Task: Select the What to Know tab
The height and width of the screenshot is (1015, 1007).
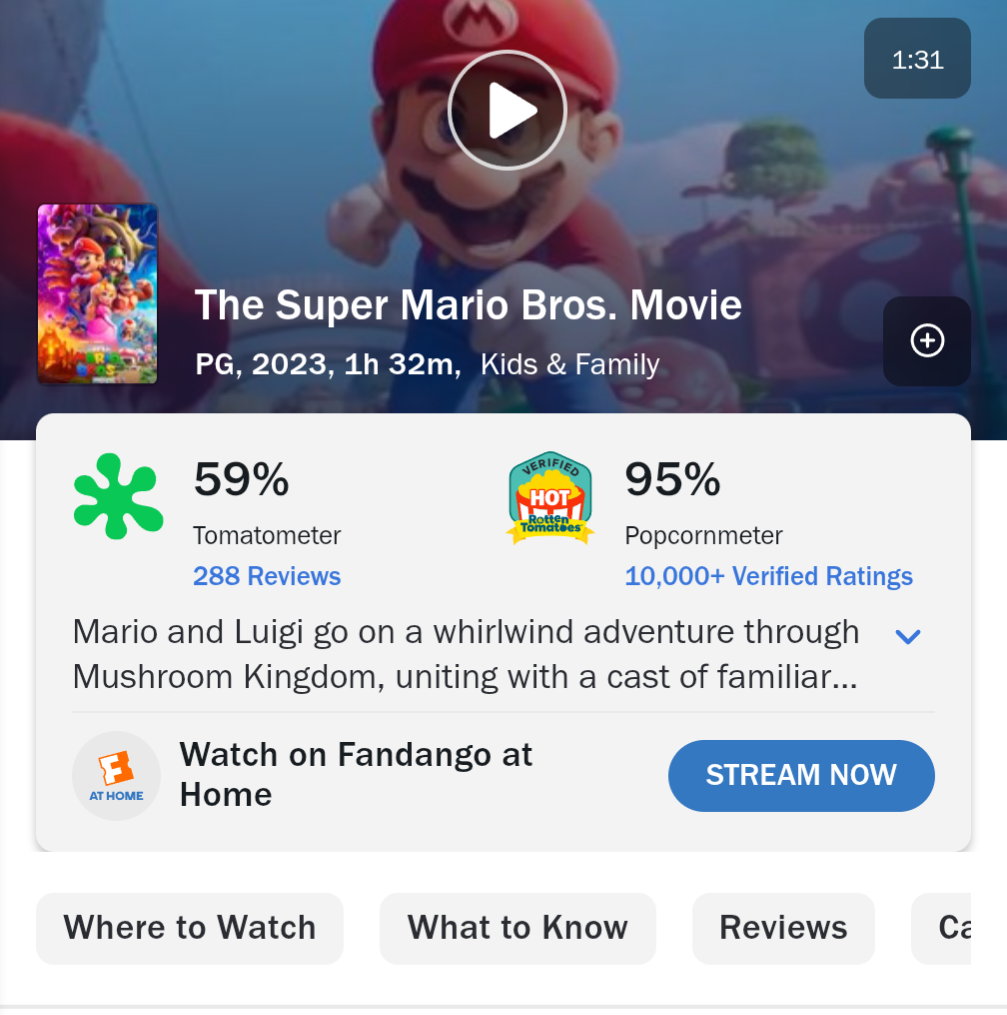Action: (518, 928)
